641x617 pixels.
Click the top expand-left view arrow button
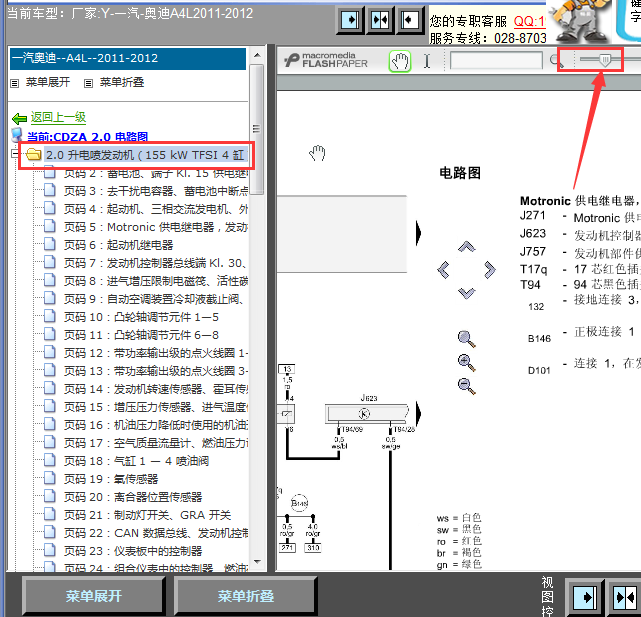click(409, 20)
